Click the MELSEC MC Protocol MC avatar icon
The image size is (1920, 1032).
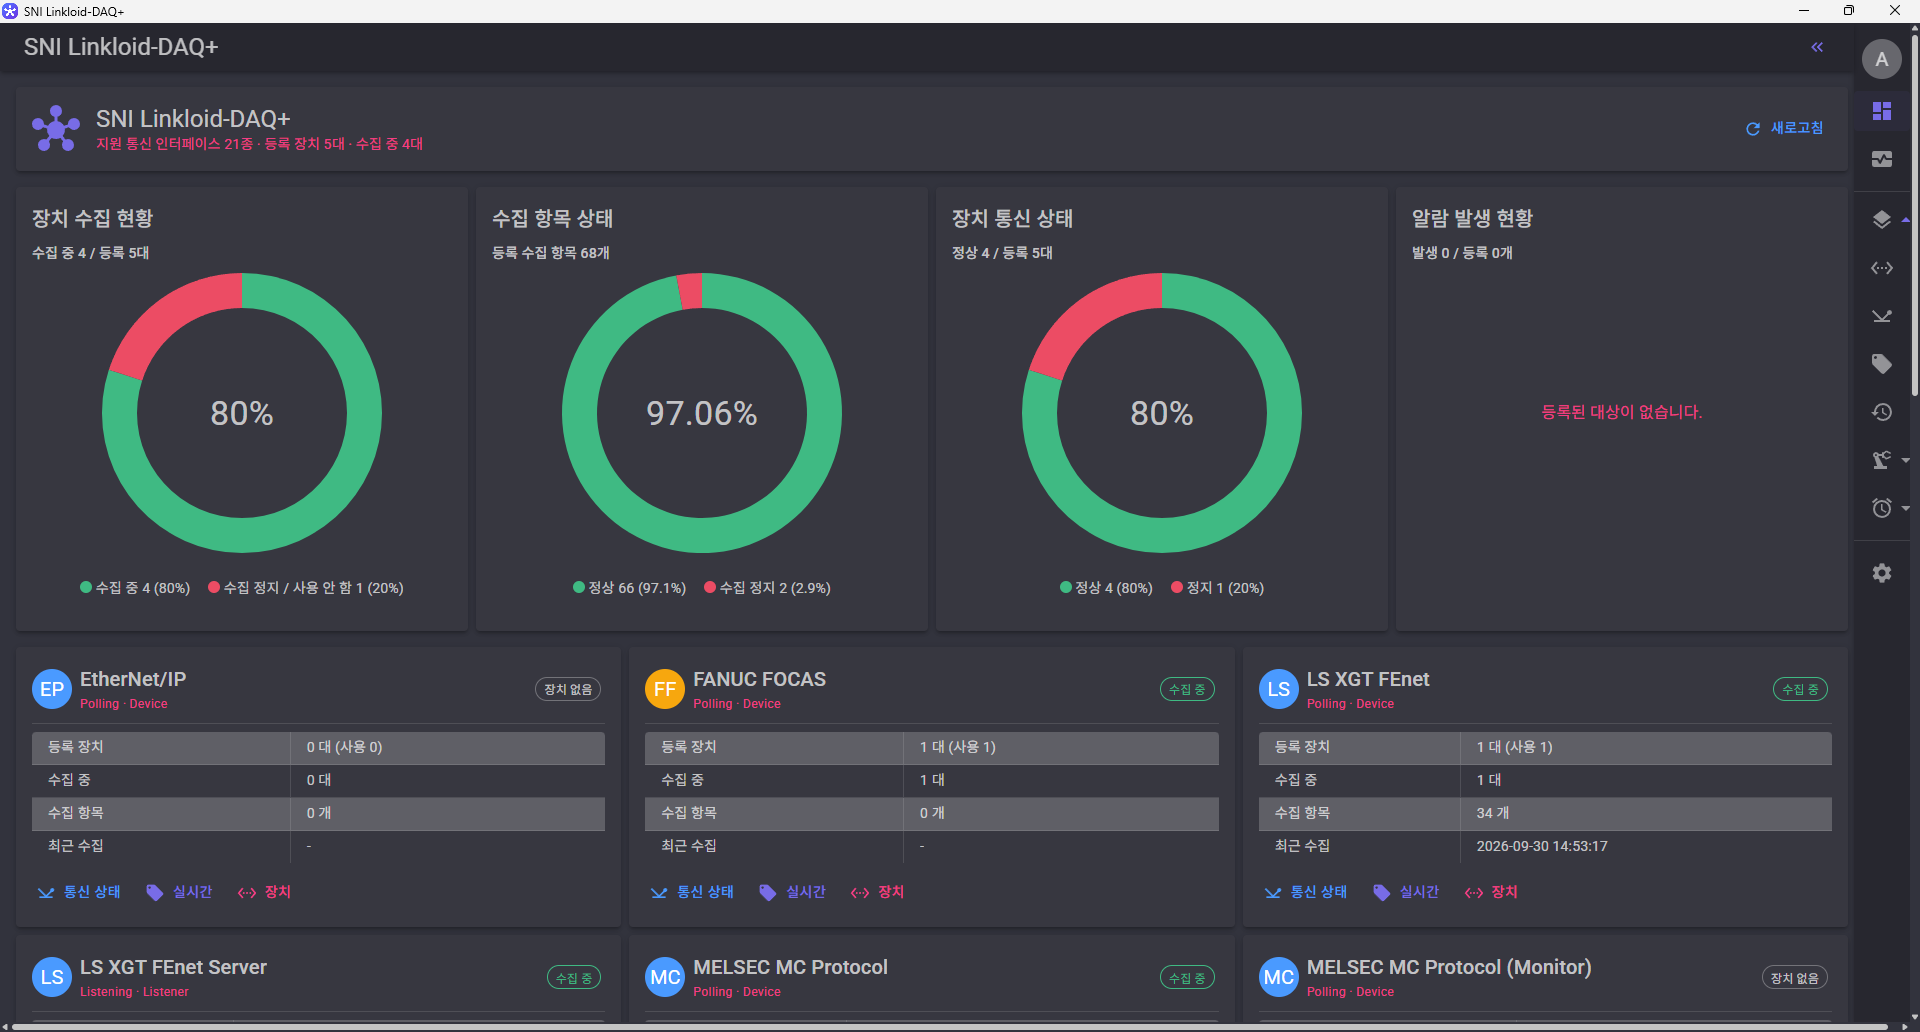pyautogui.click(x=665, y=977)
